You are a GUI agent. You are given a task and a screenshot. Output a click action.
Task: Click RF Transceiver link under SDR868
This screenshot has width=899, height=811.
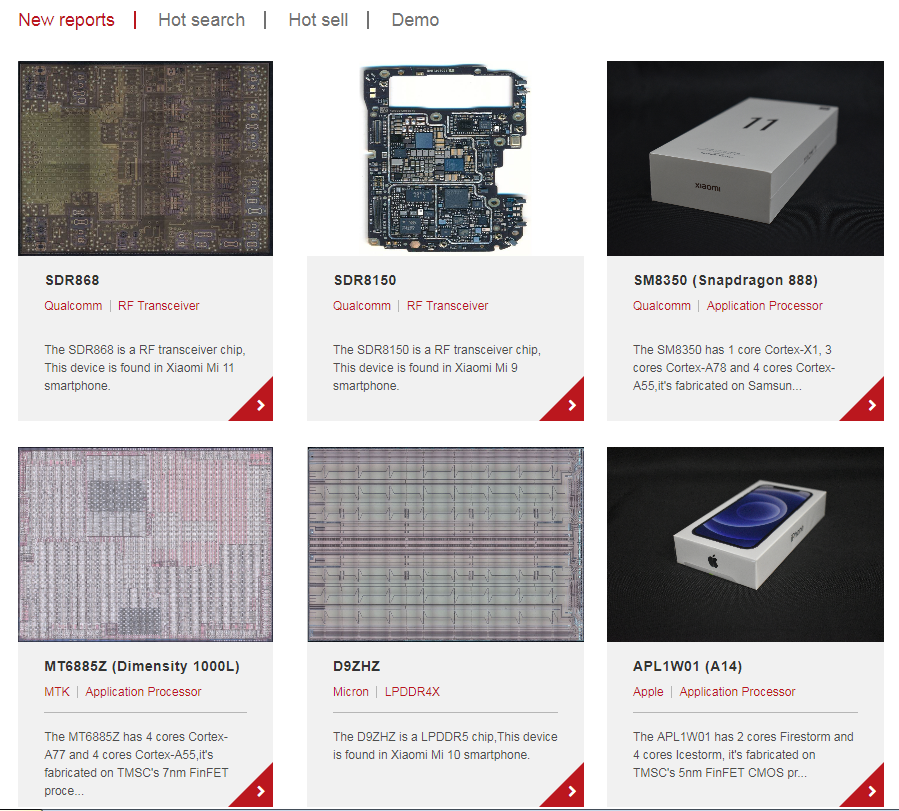158,306
